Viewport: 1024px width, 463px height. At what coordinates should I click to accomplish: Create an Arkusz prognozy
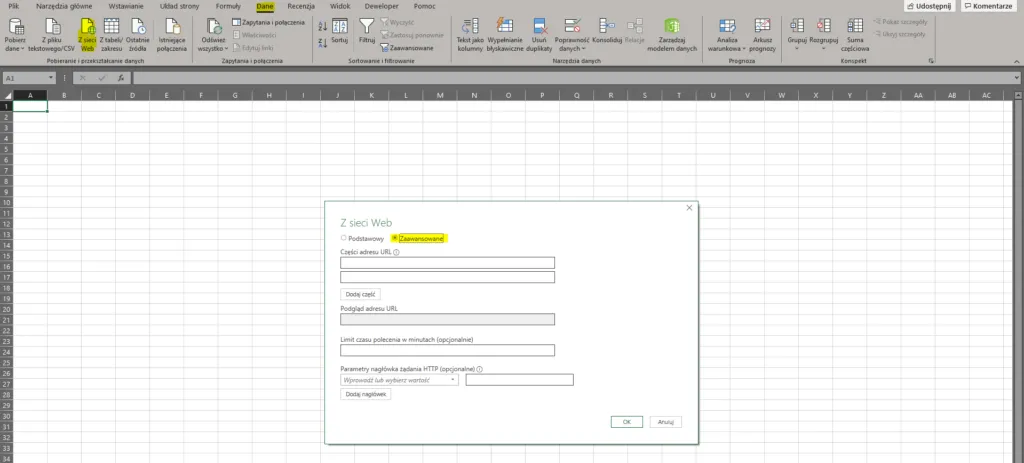point(763,35)
